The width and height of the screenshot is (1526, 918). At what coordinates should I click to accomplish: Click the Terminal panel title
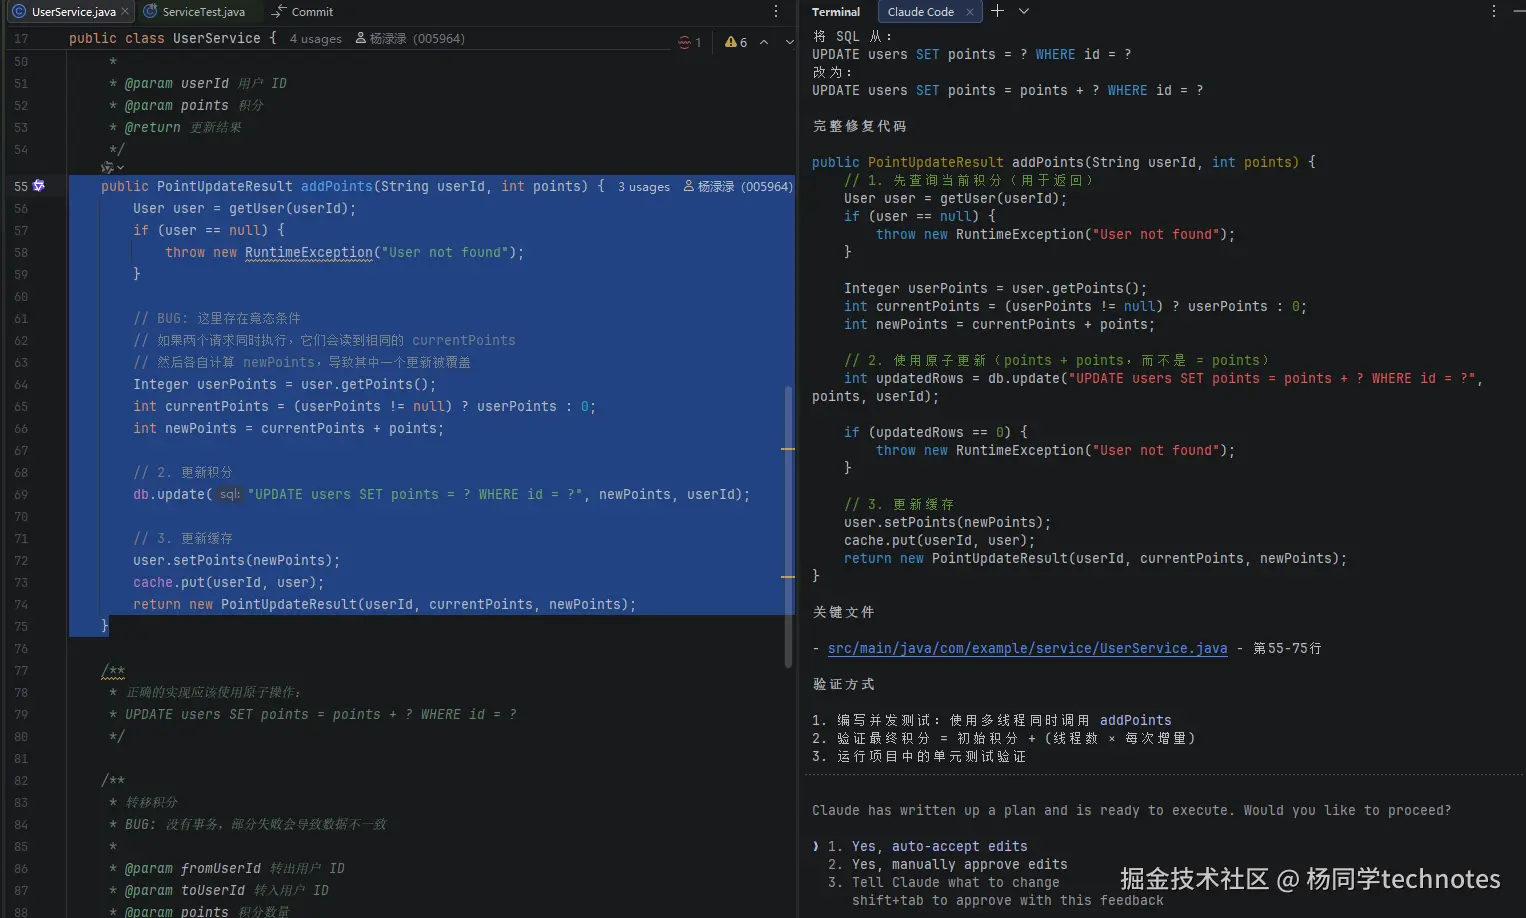pos(836,12)
